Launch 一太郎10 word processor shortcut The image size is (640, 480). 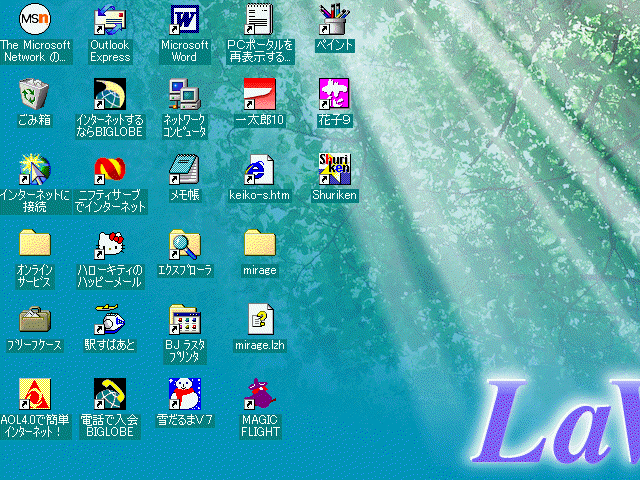point(260,94)
